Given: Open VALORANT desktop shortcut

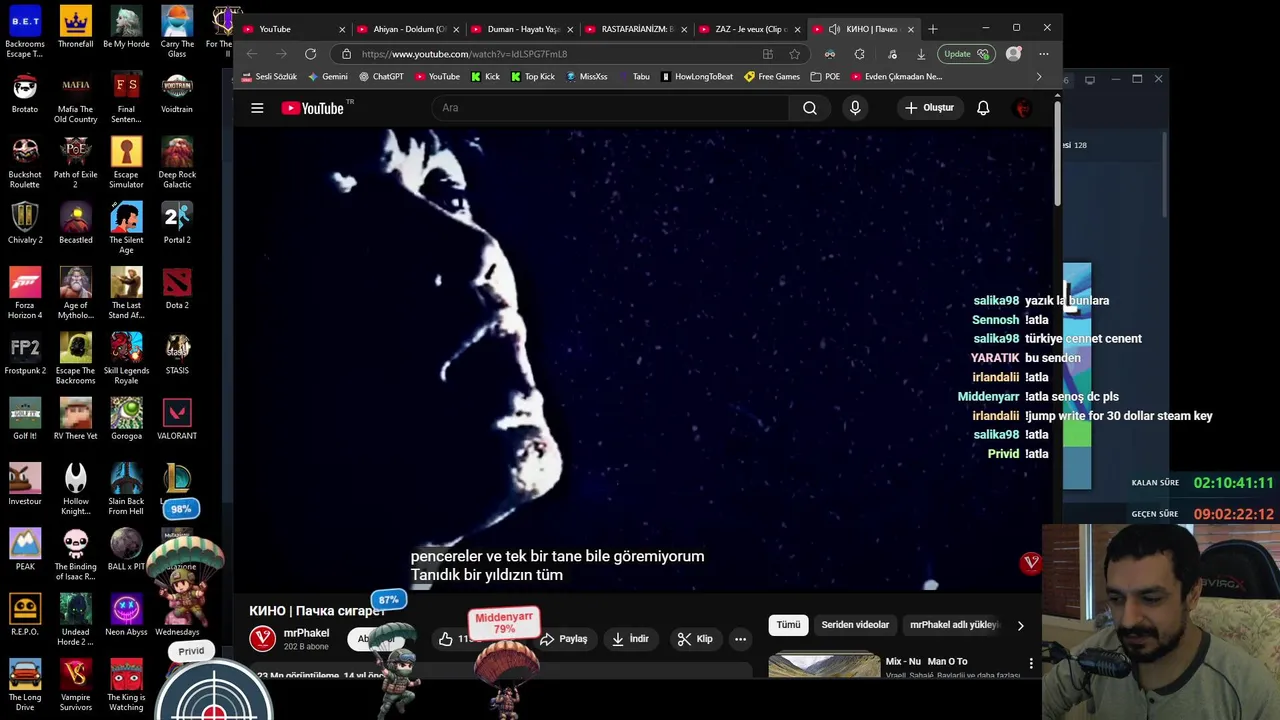Looking at the screenshot, I should point(177,419).
